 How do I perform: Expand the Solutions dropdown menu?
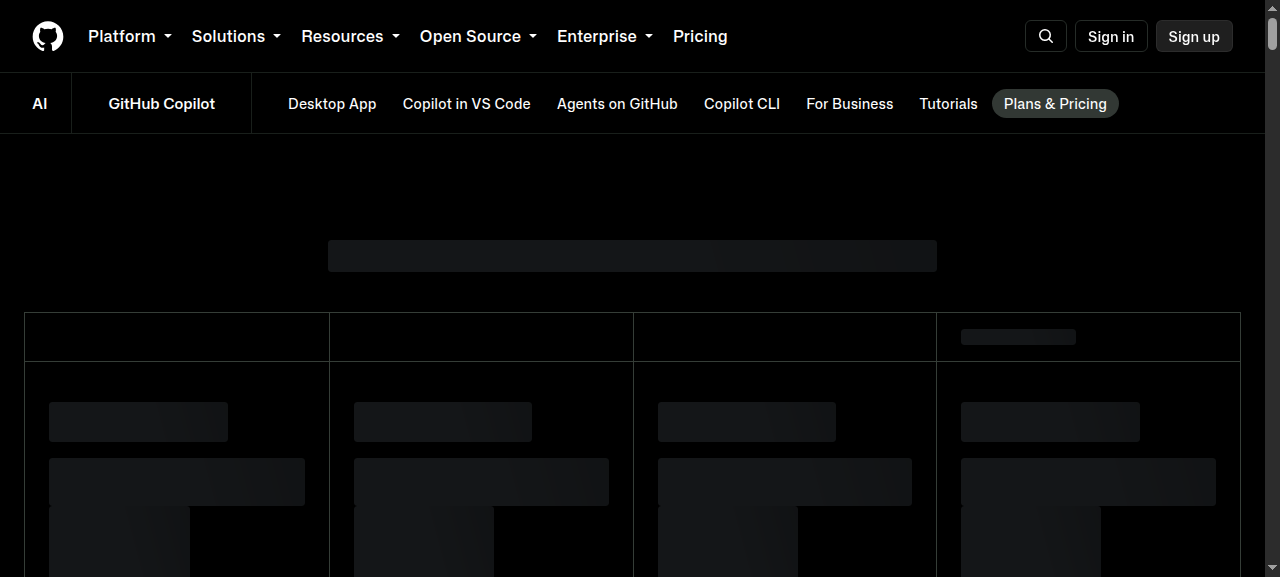(x=236, y=36)
